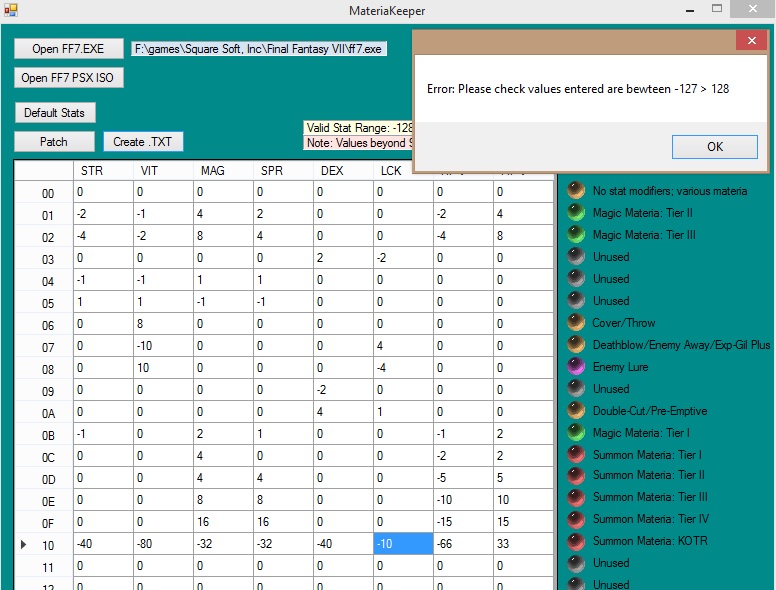
Task: Click the red orb beside Summon Materia: KOTR
Action: click(576, 541)
